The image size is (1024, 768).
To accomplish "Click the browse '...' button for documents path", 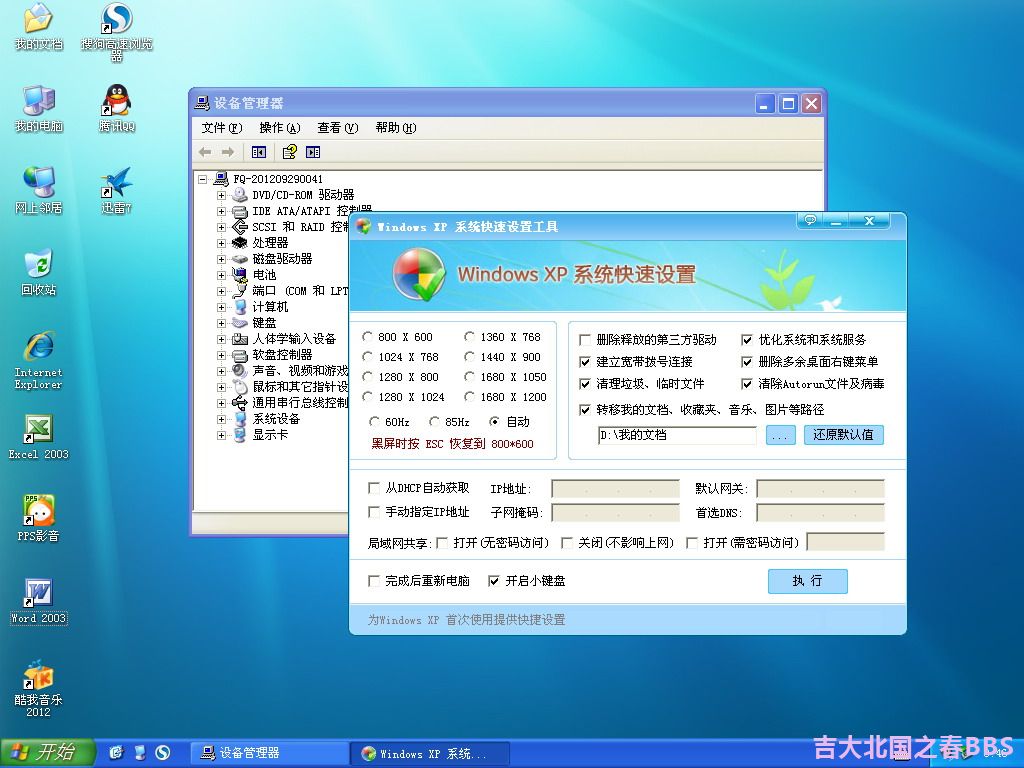I will pyautogui.click(x=780, y=435).
